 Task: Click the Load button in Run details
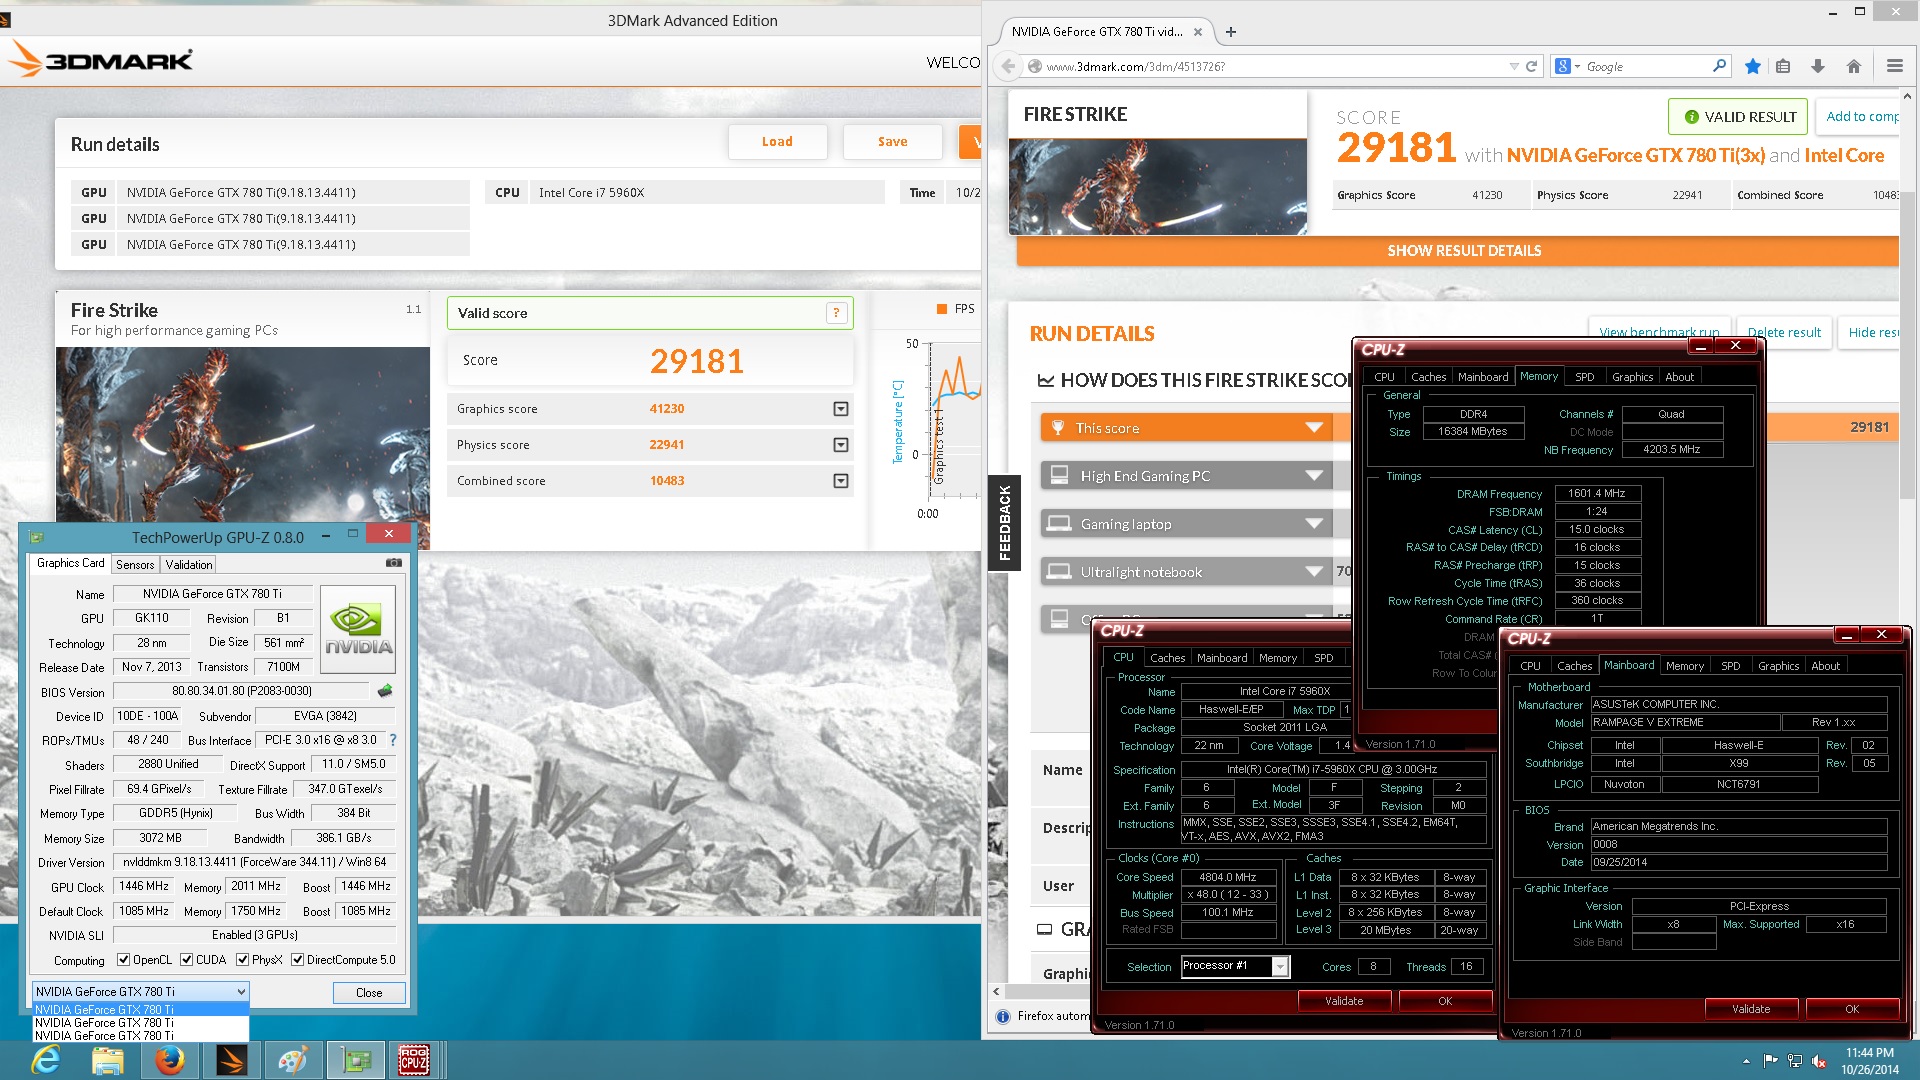tap(777, 142)
